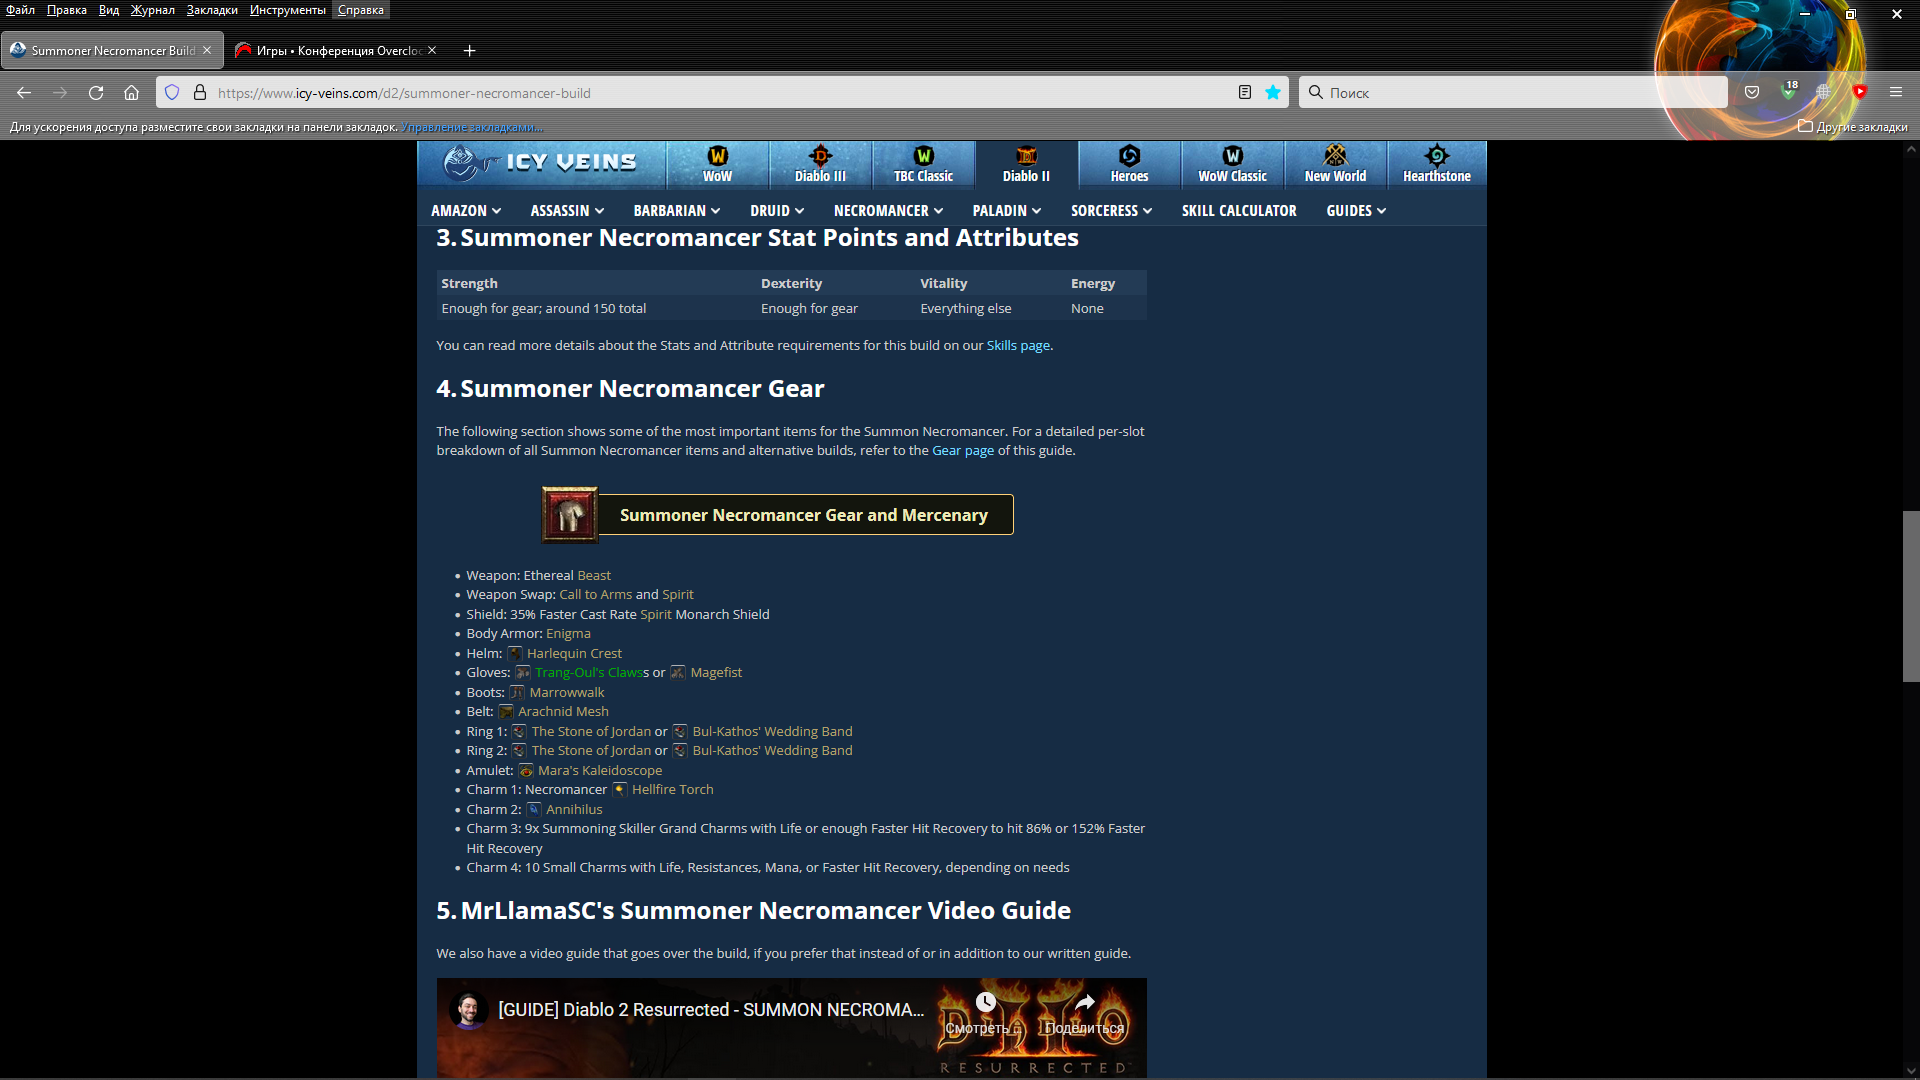Open the Trang-Oul's Claws link
This screenshot has width=1920, height=1080.
(590, 673)
